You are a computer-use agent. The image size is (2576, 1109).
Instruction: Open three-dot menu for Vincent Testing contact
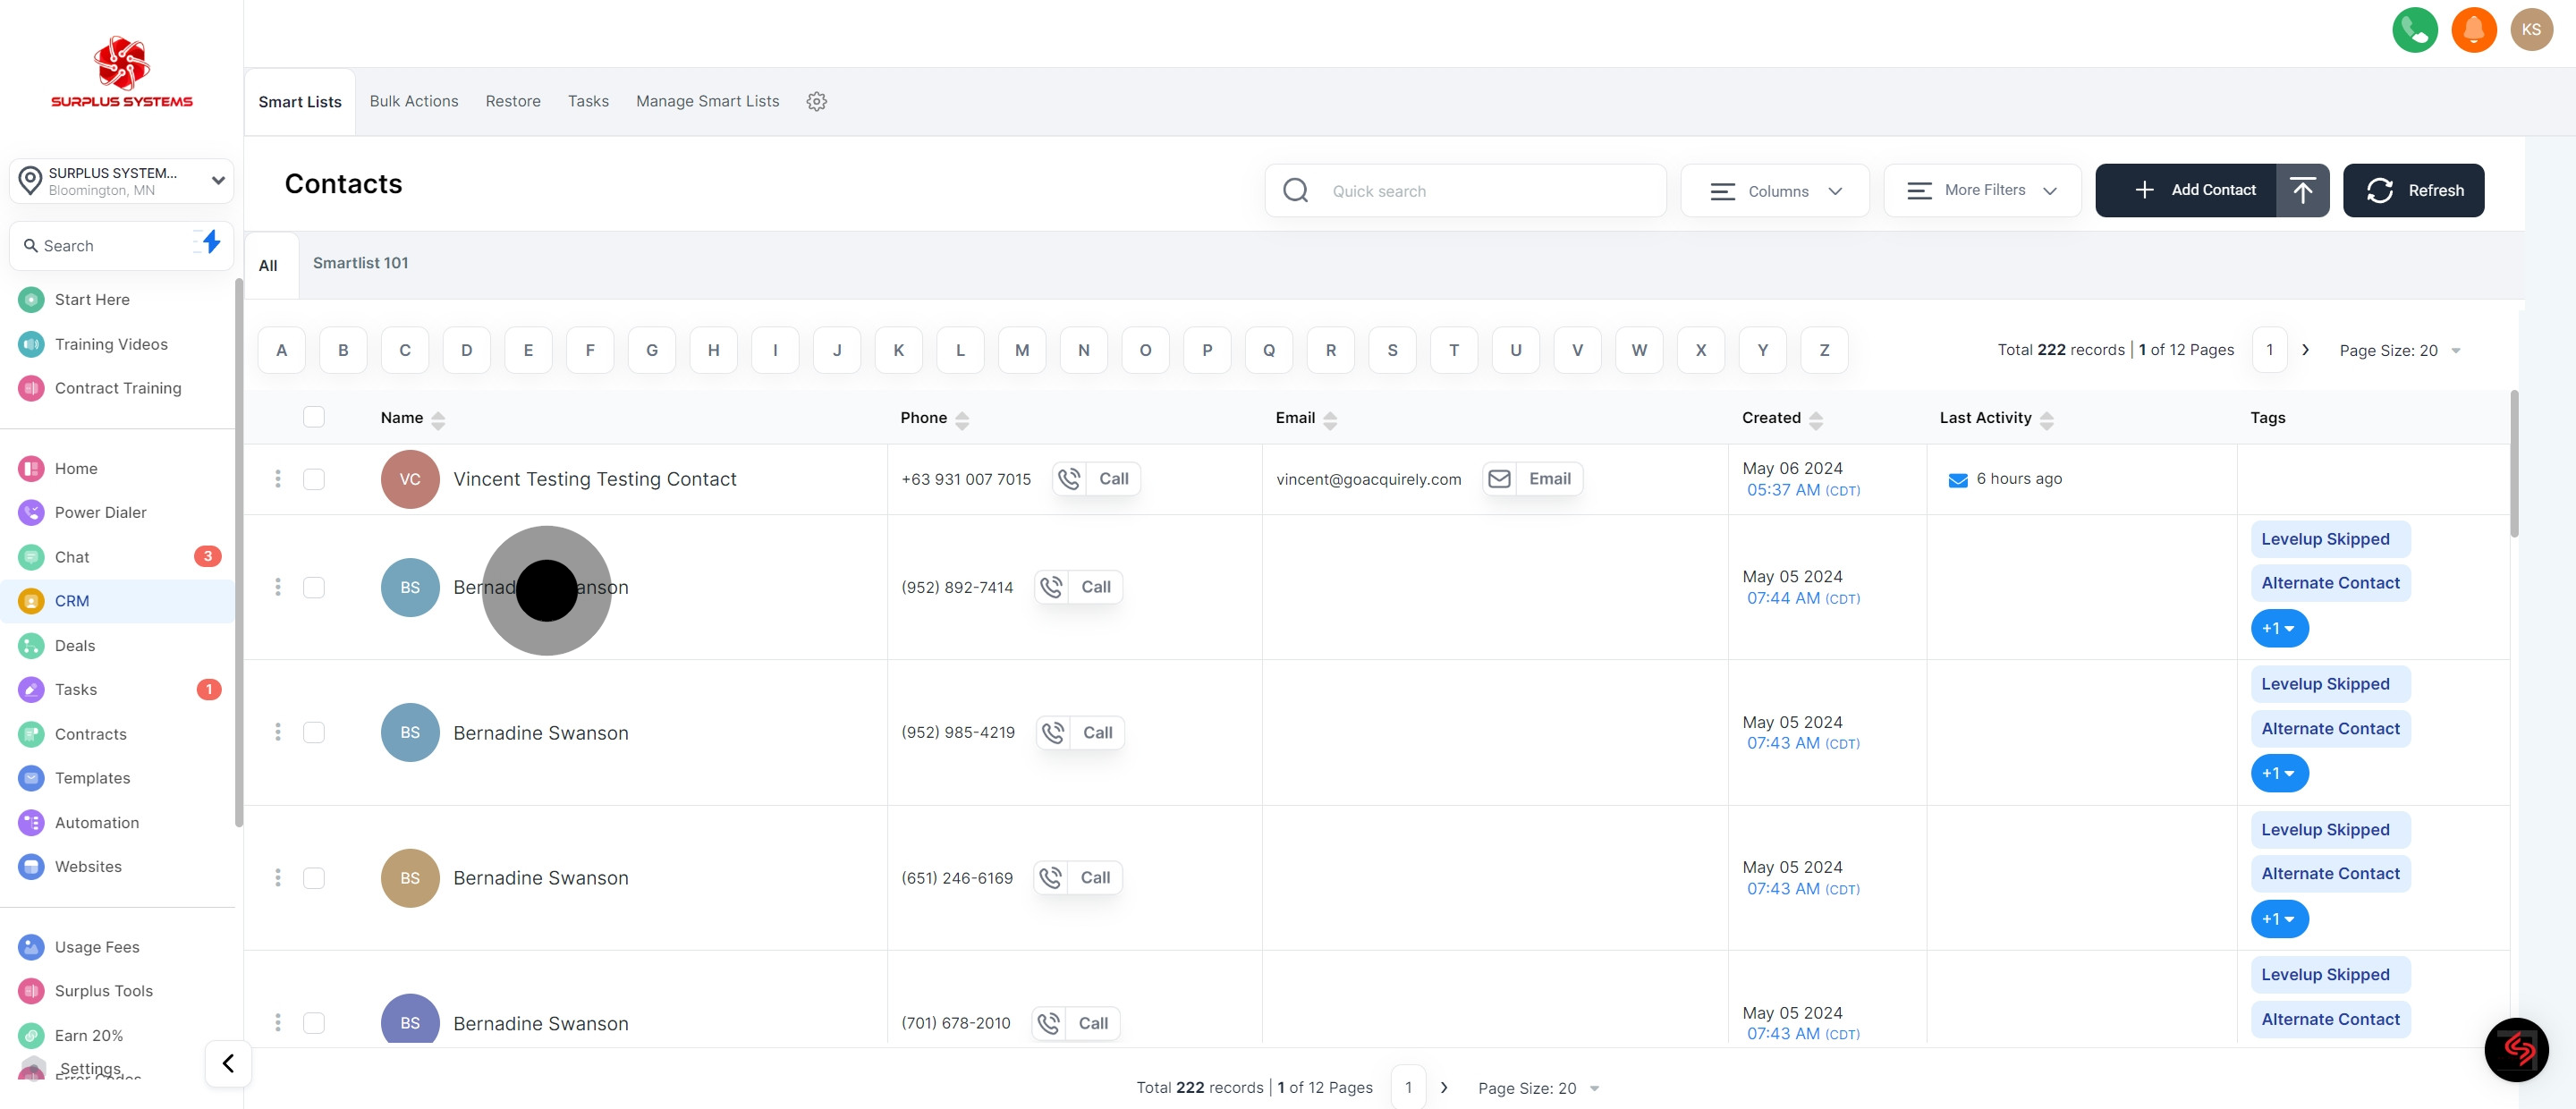tap(277, 479)
